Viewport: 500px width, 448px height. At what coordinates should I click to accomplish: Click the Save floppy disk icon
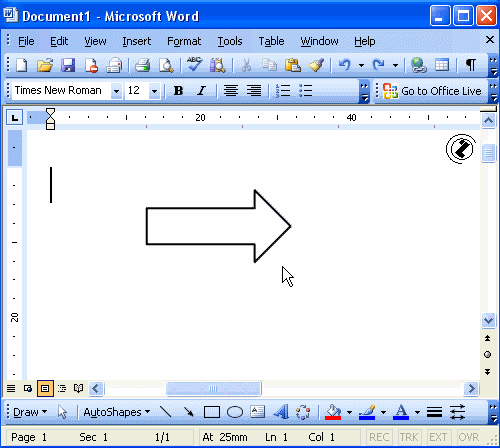(68, 65)
